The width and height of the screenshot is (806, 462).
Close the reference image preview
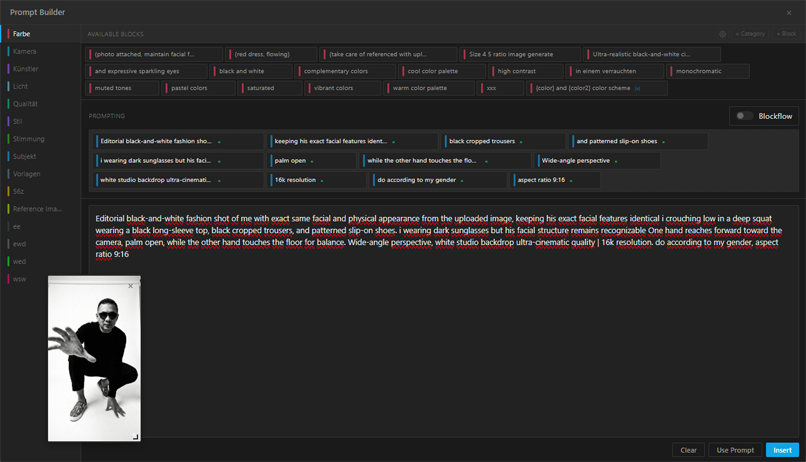130,286
